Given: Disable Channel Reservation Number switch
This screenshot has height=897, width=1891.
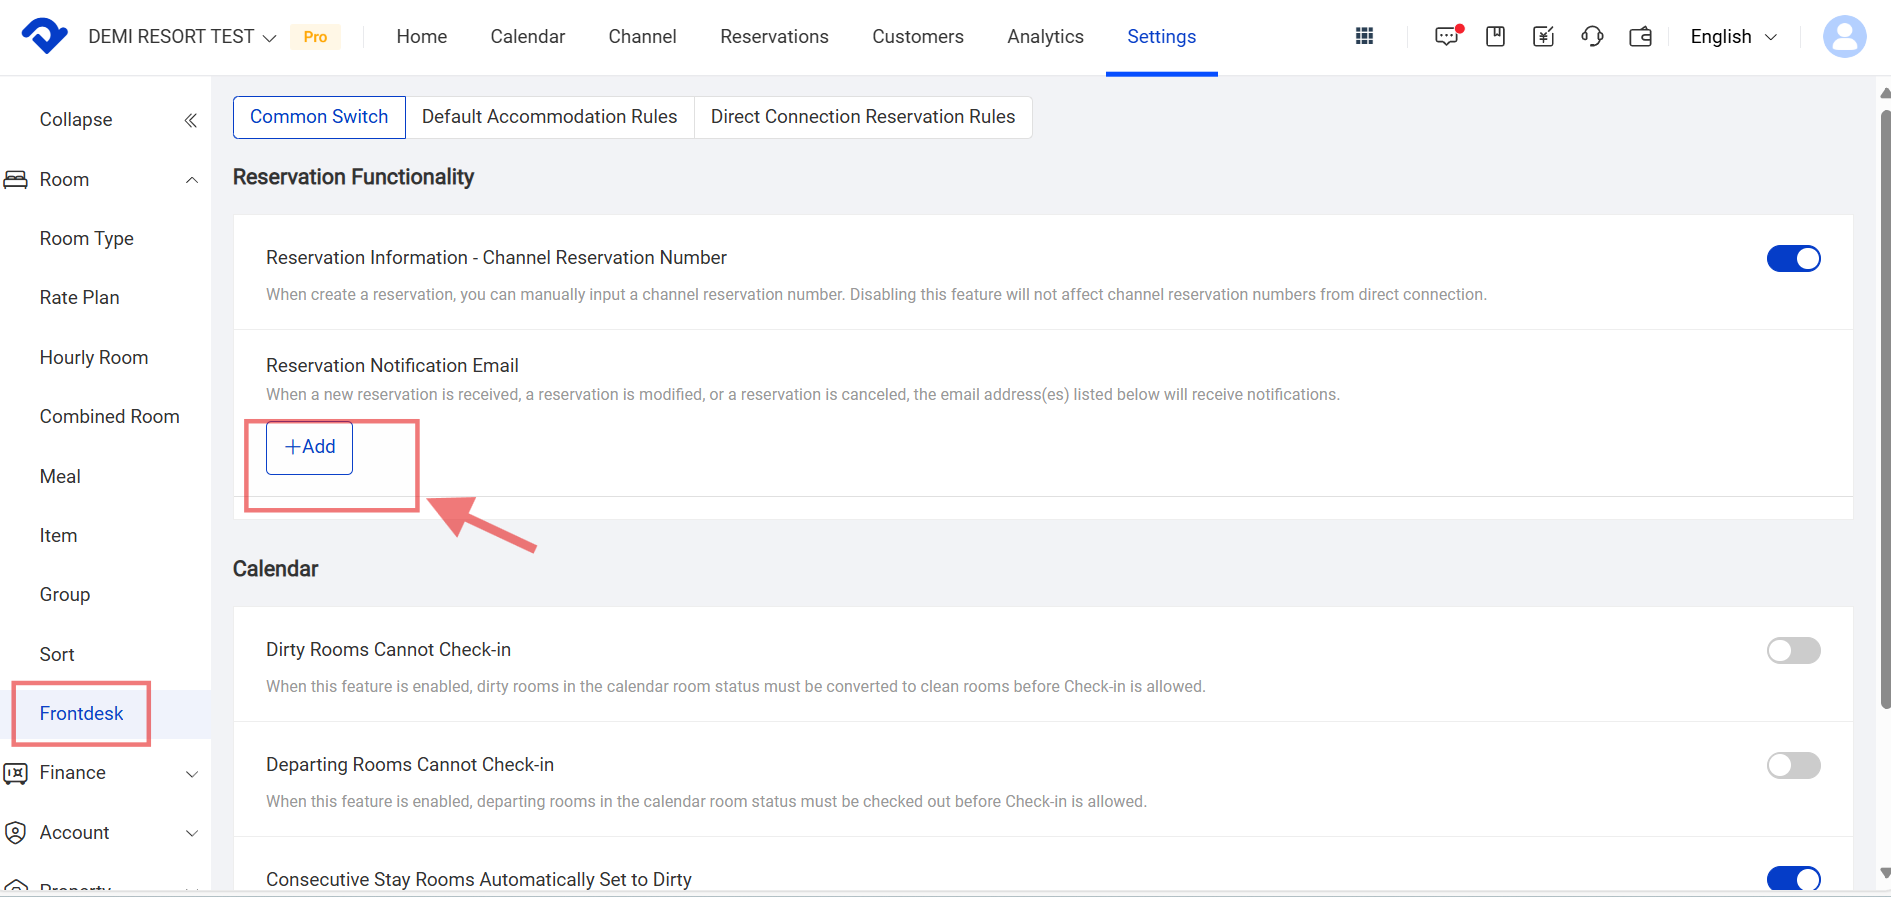Looking at the screenshot, I should point(1793,259).
